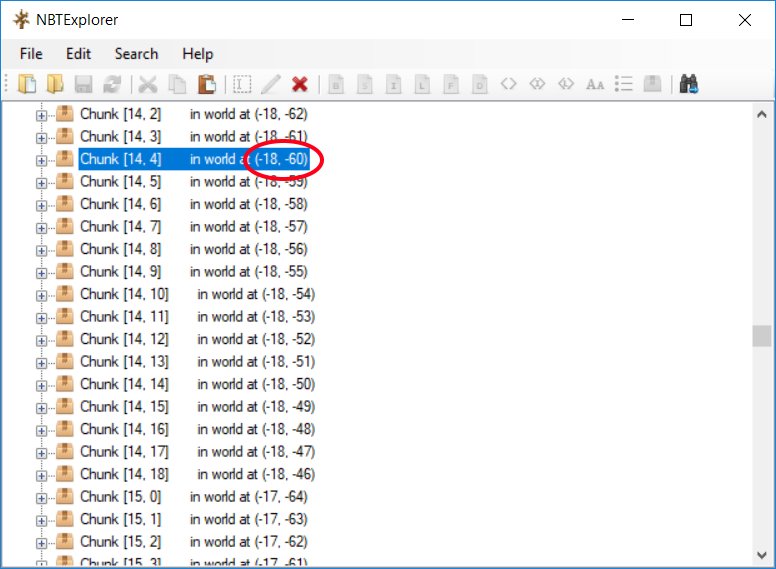
Task: Click the Cut scissors icon
Action: point(147,84)
